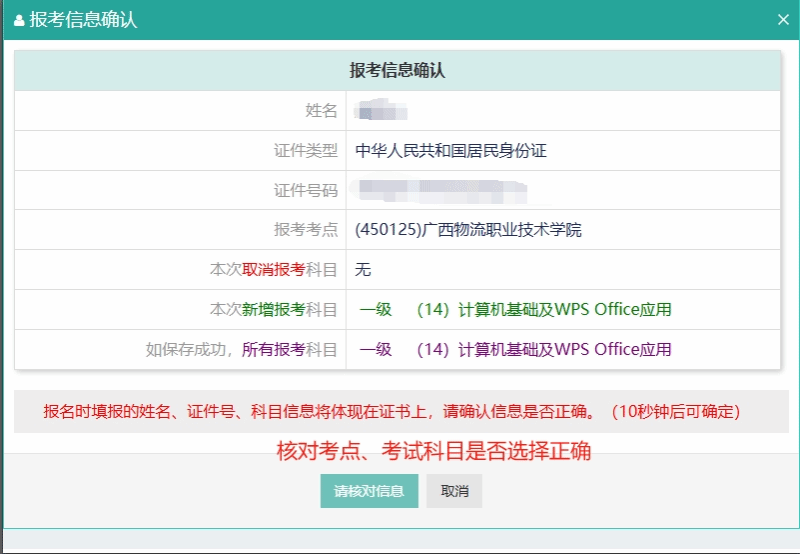Screen dimensions: 800x554
Task: Click the user icon in the dialog title
Action: pos(19,20)
